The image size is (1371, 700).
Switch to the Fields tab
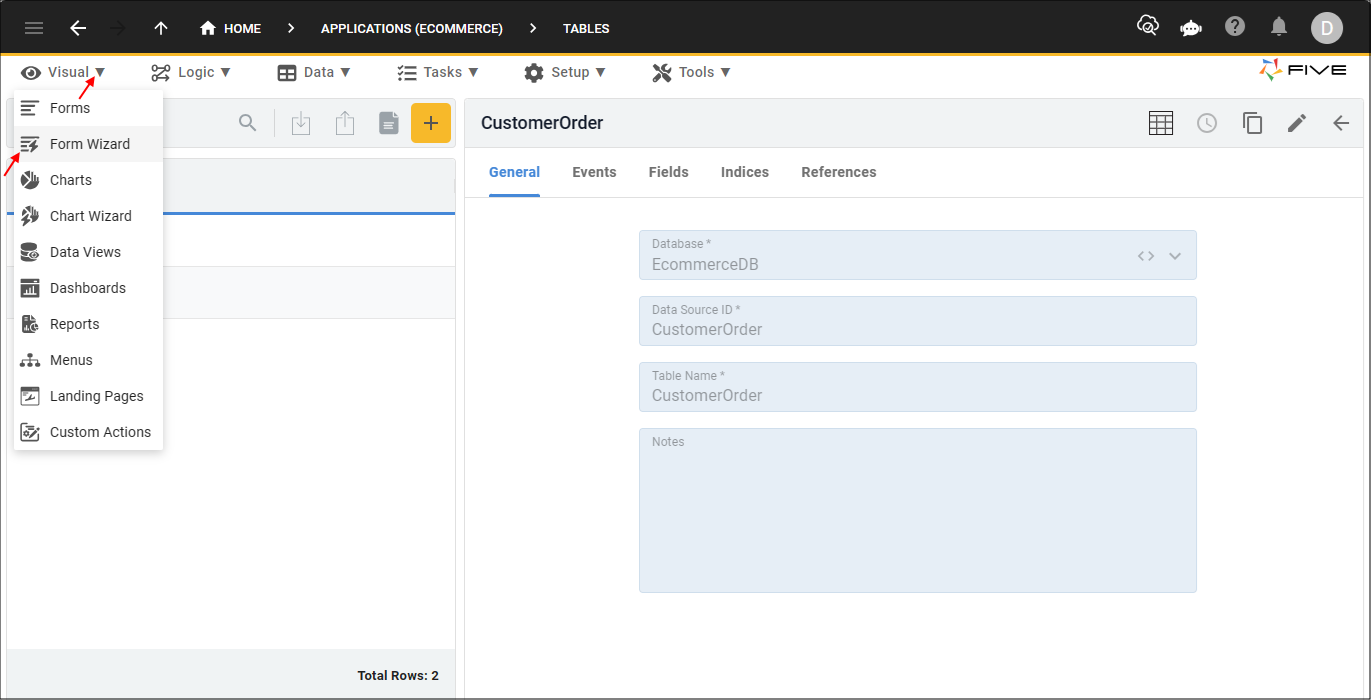point(668,172)
